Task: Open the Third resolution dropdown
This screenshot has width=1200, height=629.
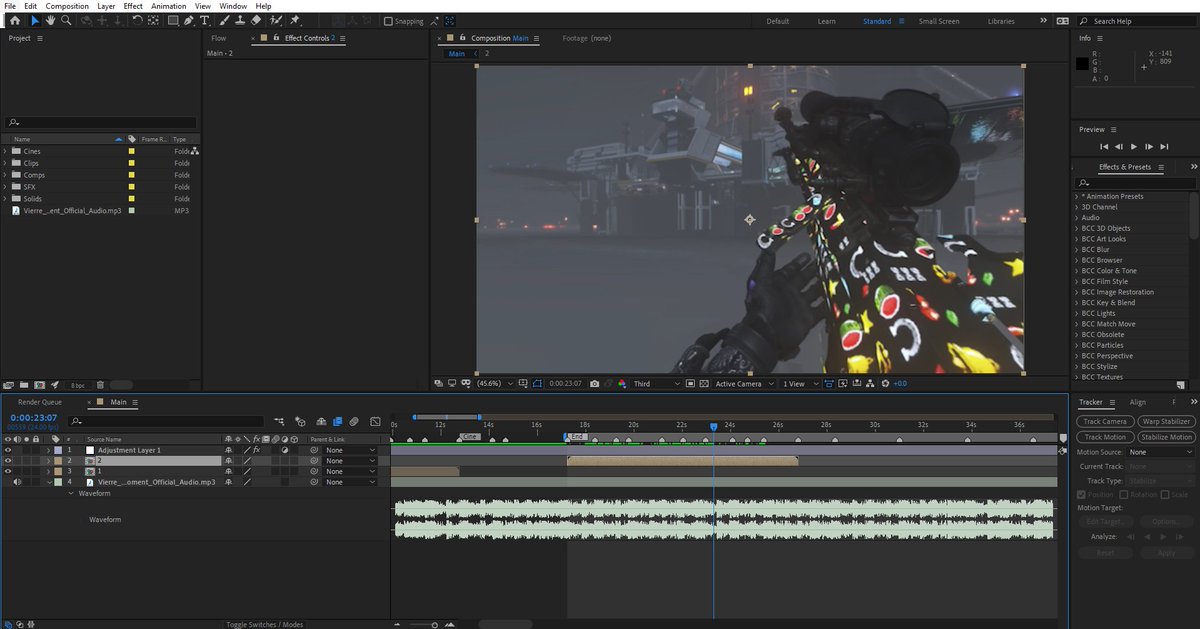Action: (654, 383)
